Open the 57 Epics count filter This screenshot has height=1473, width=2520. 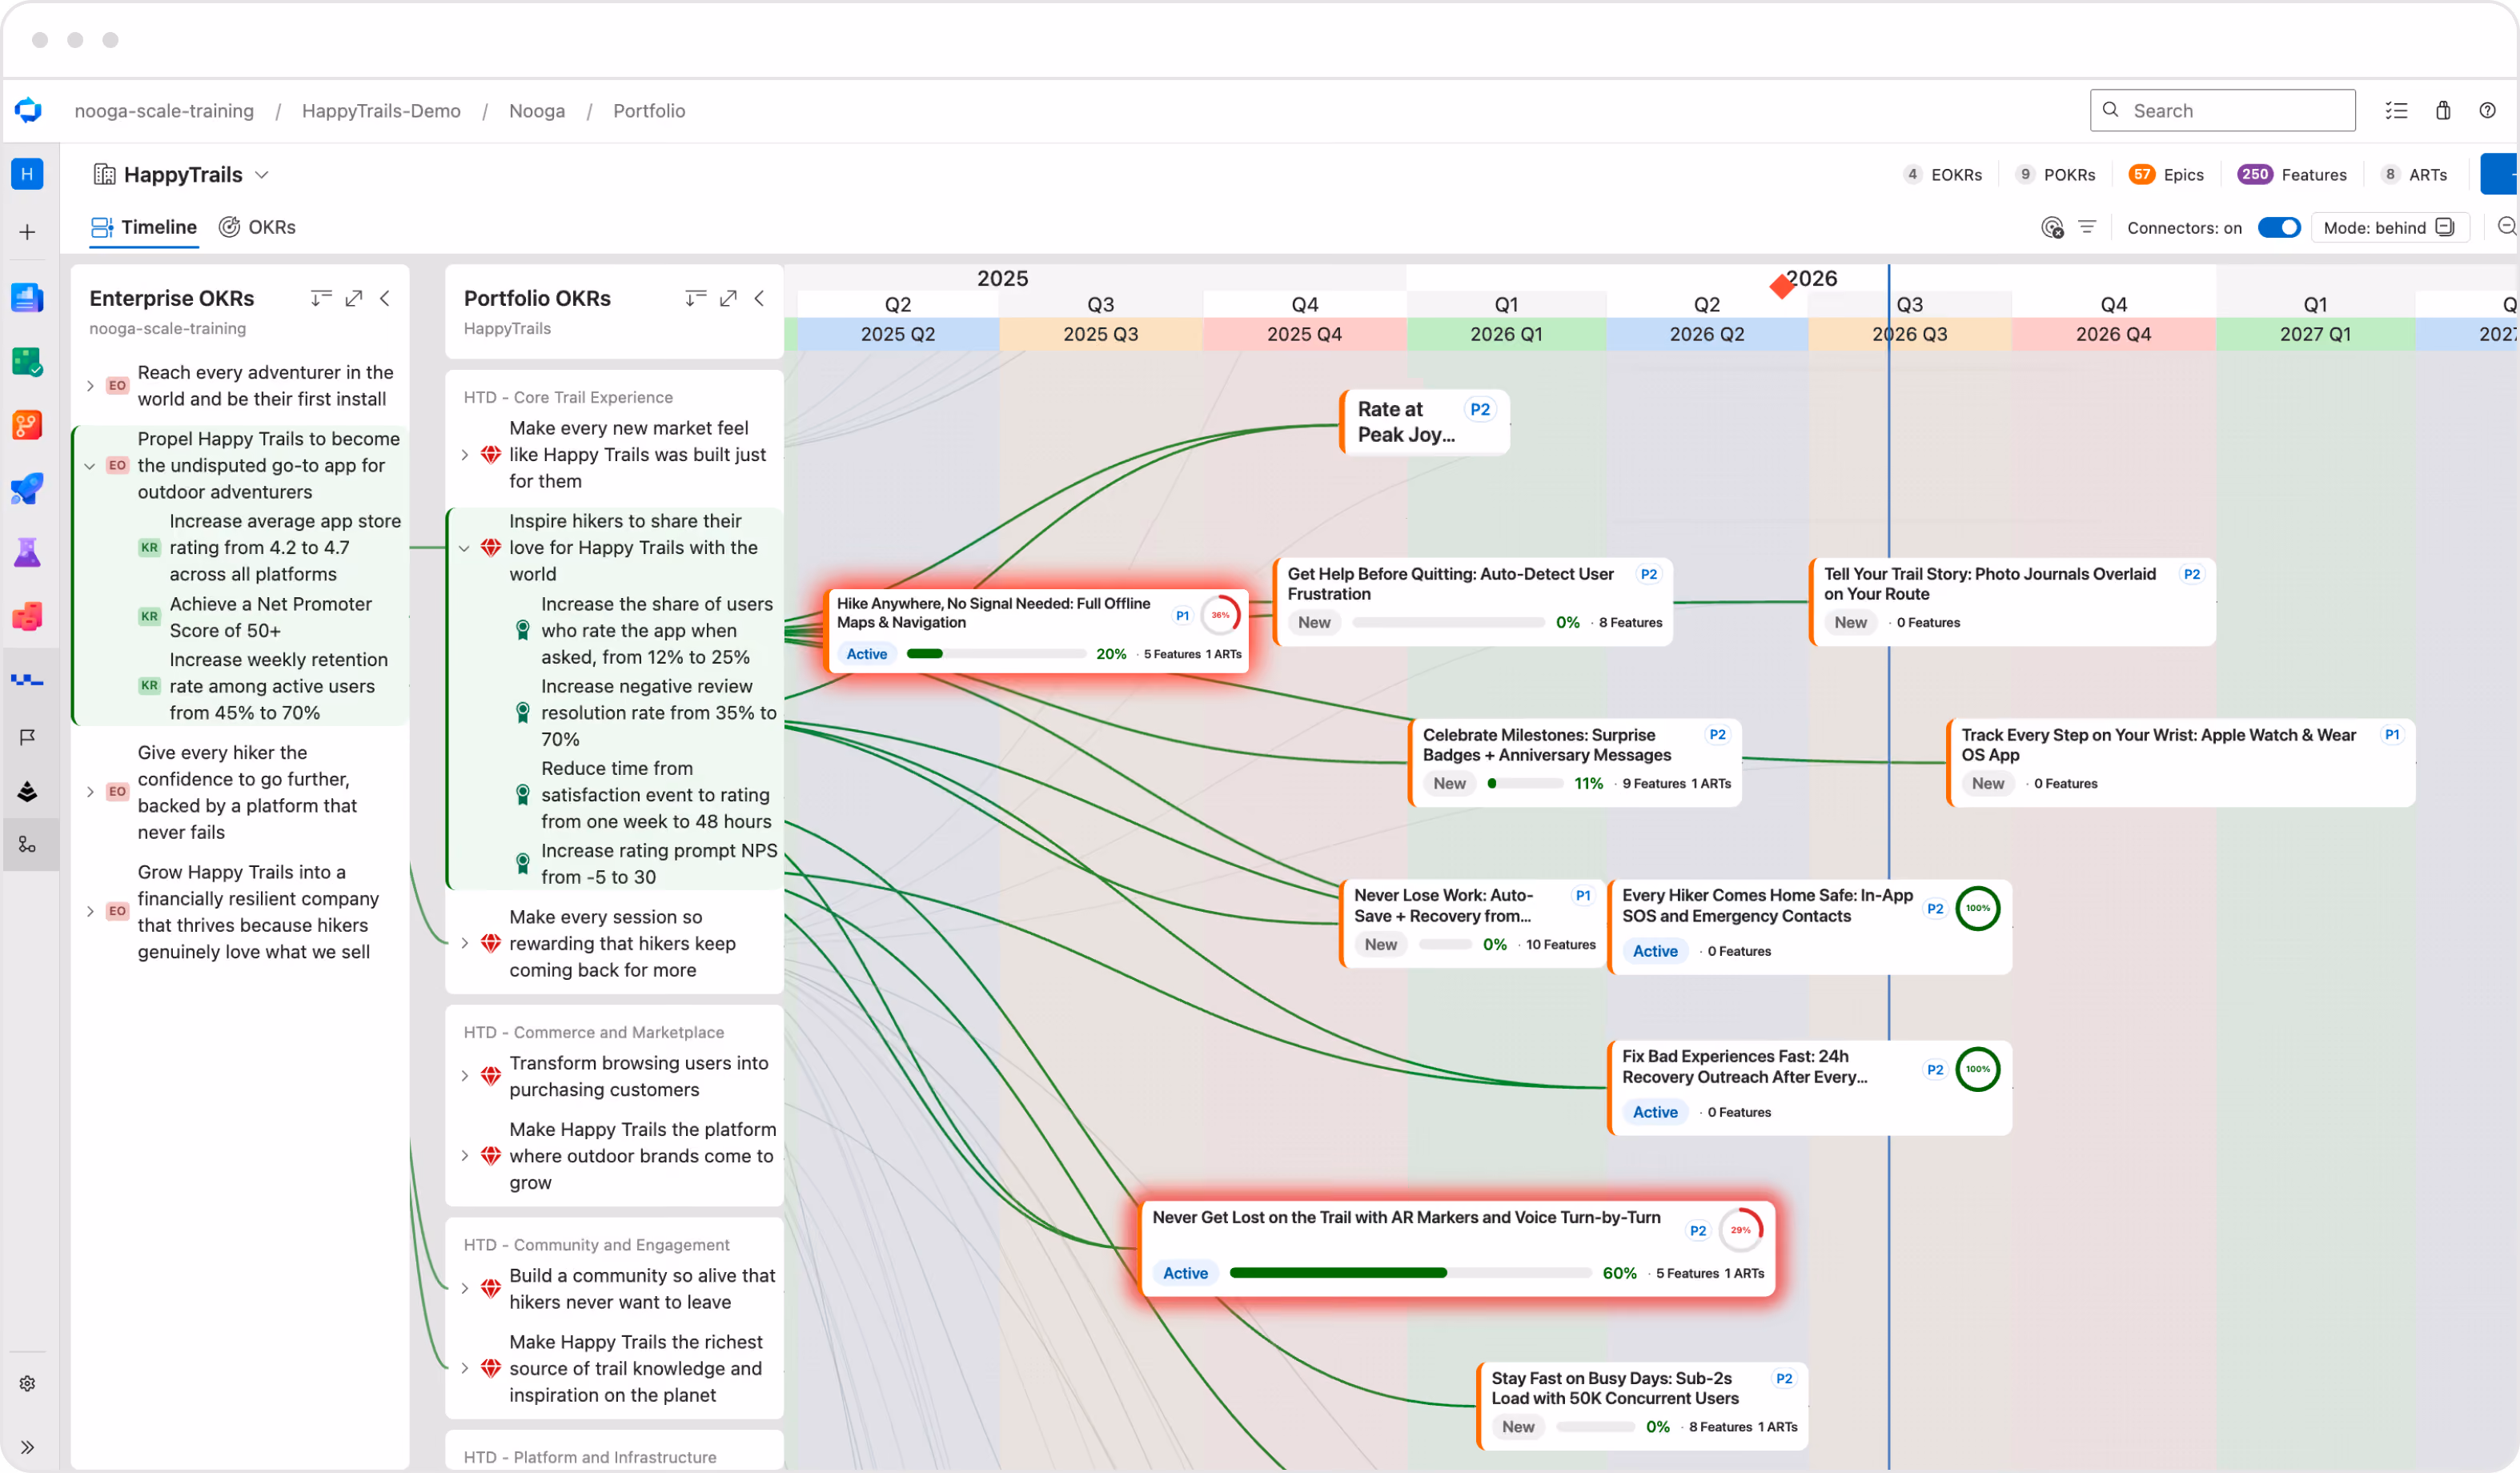(2166, 174)
